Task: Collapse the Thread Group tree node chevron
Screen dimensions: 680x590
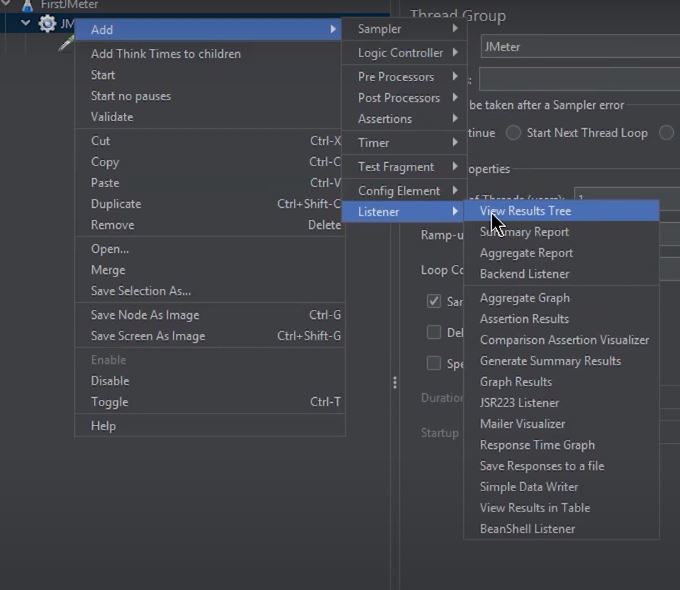Action: [26, 23]
